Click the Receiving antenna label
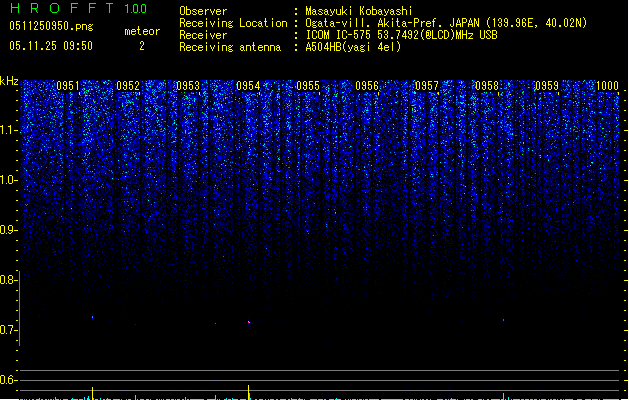 [x=230, y=47]
